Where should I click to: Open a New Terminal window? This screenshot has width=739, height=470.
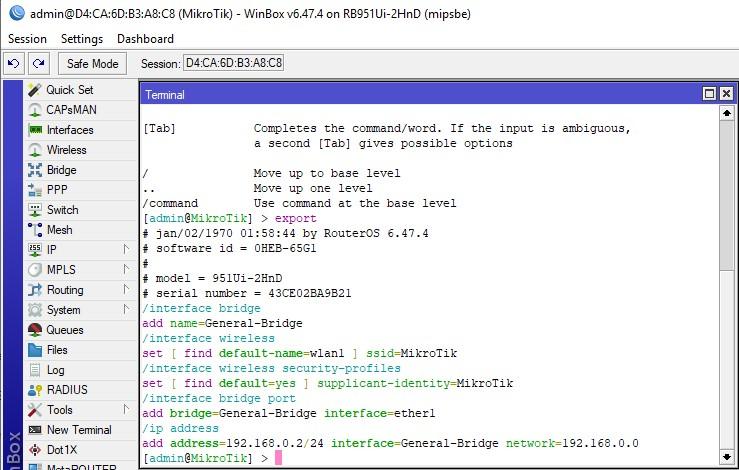(79, 430)
